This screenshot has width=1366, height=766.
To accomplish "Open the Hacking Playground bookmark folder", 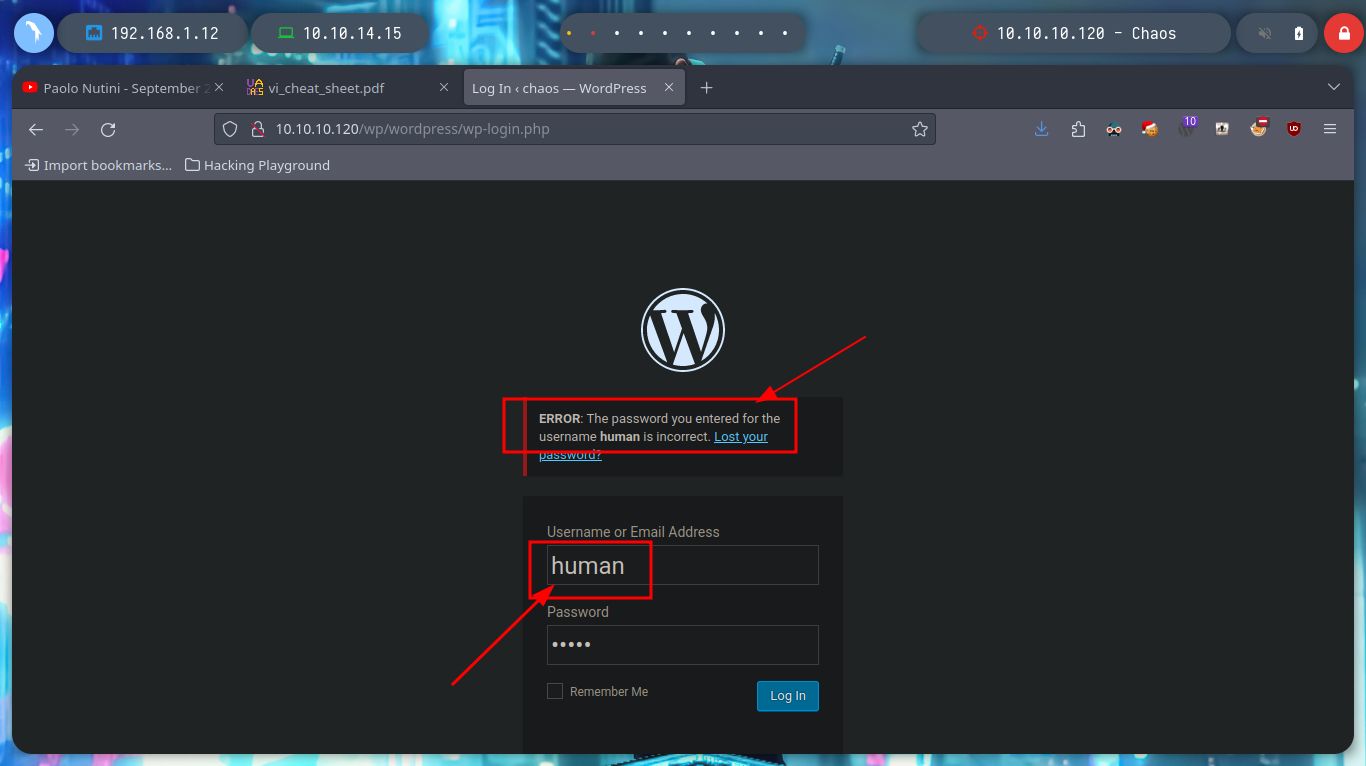I will (x=257, y=165).
